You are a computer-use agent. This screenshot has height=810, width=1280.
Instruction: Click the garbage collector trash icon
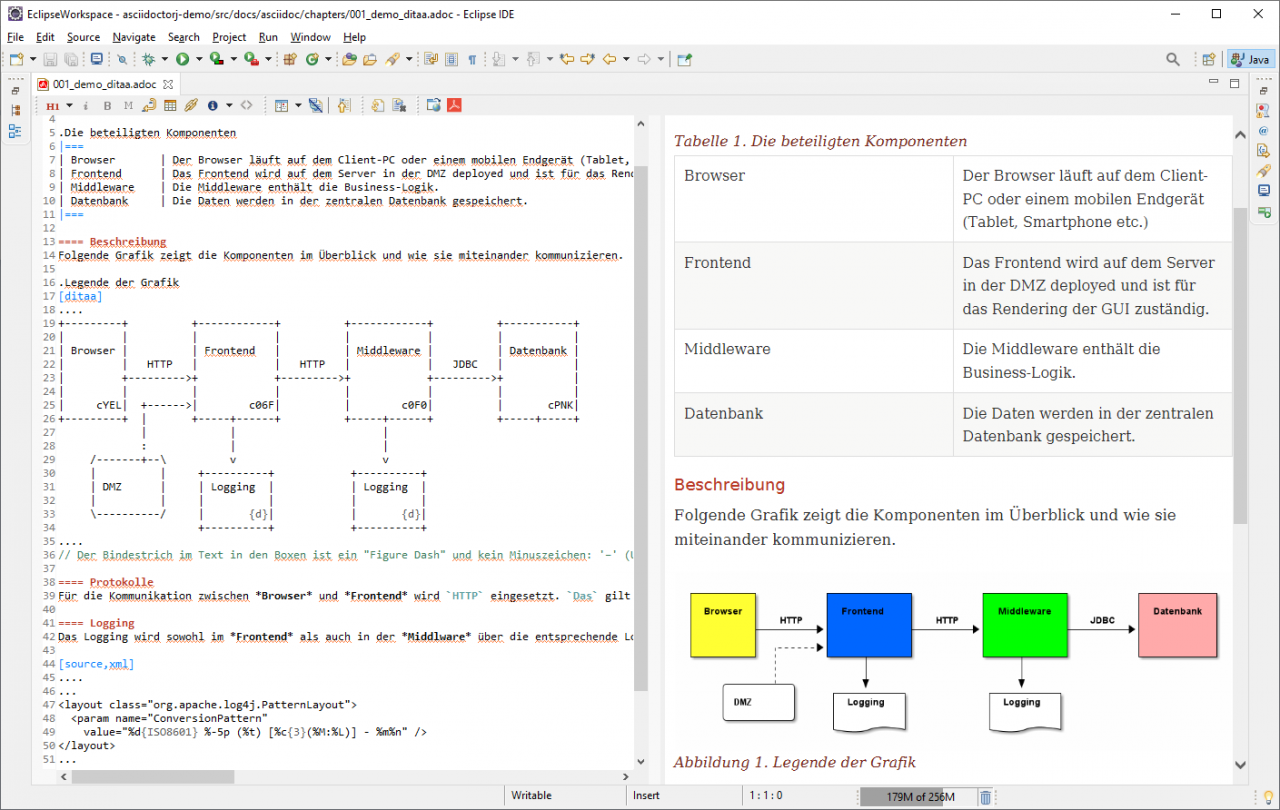(x=985, y=797)
